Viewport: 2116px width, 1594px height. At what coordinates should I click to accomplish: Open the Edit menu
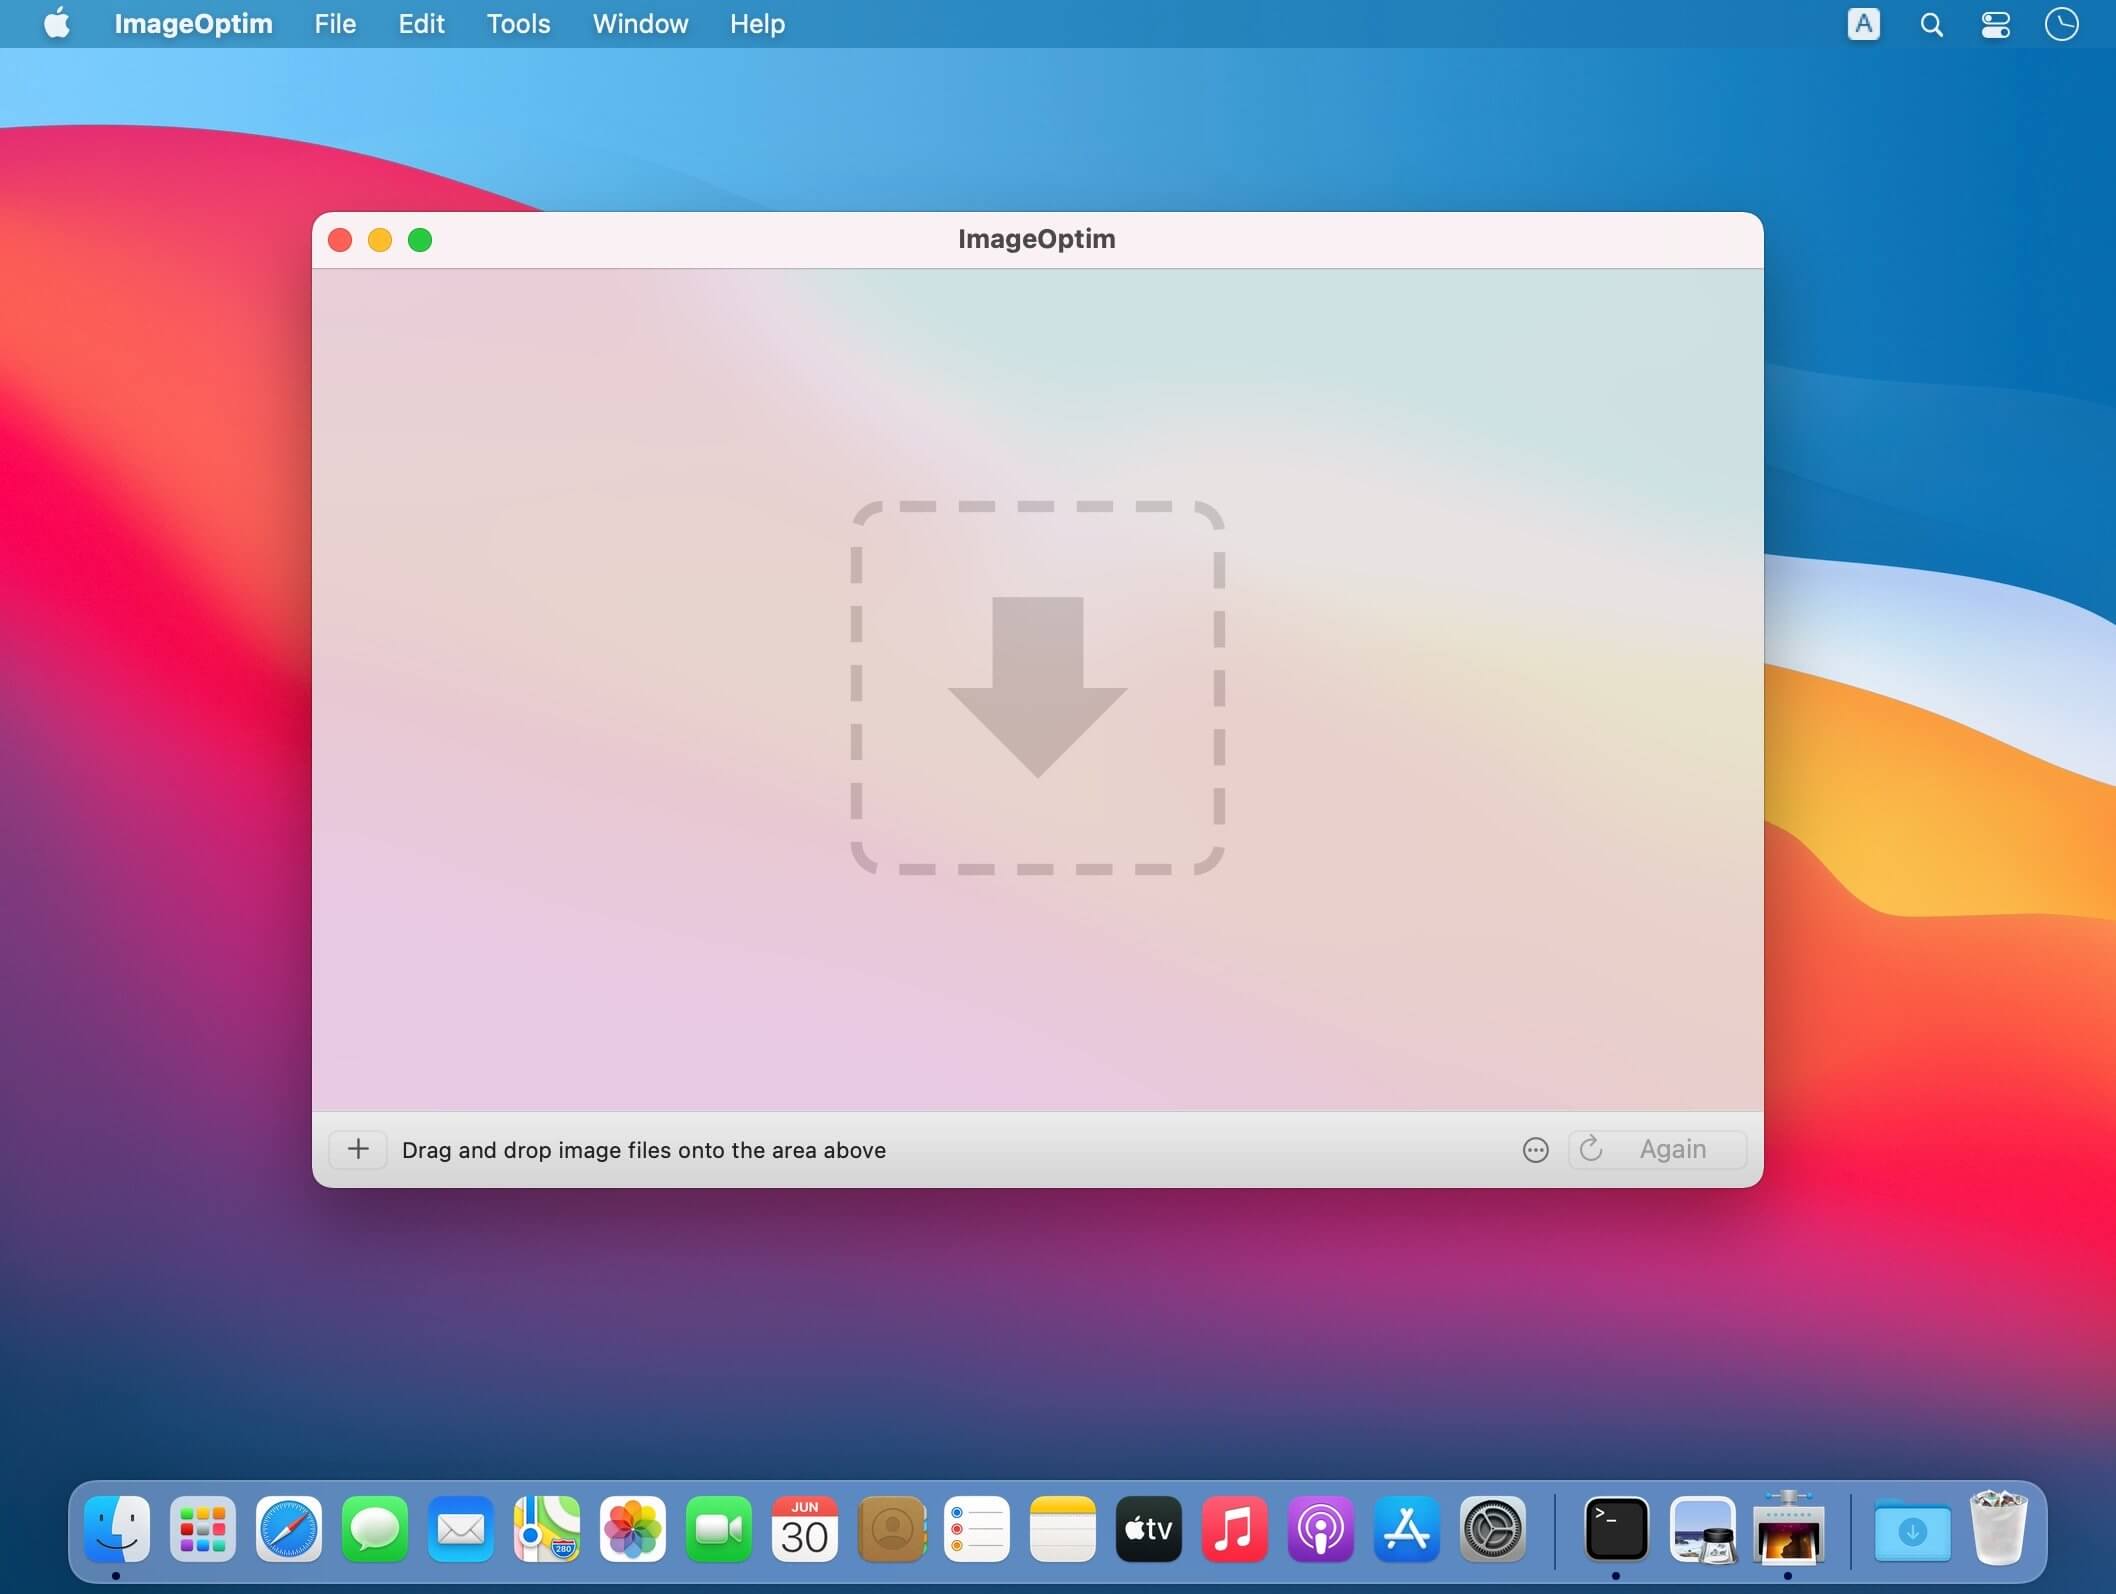point(421,24)
